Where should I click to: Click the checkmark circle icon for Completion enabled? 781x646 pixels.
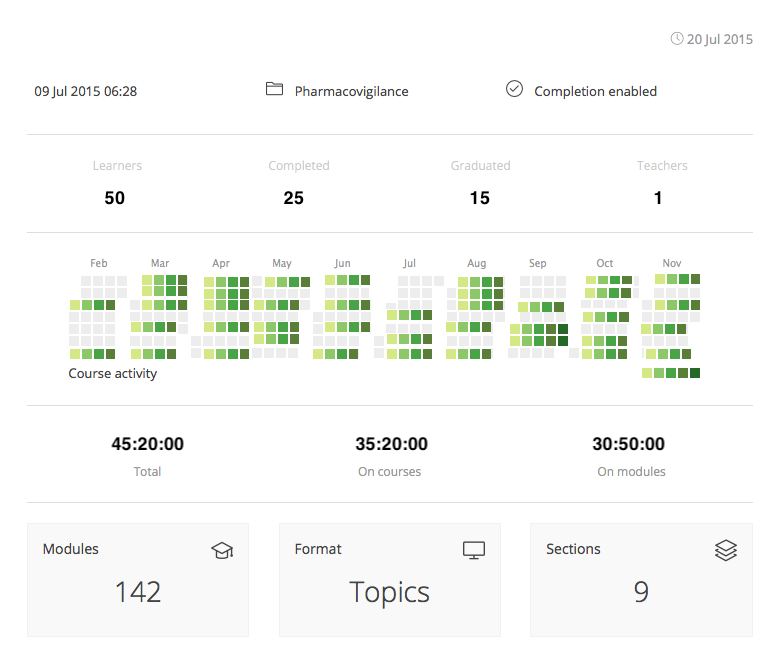click(x=514, y=89)
